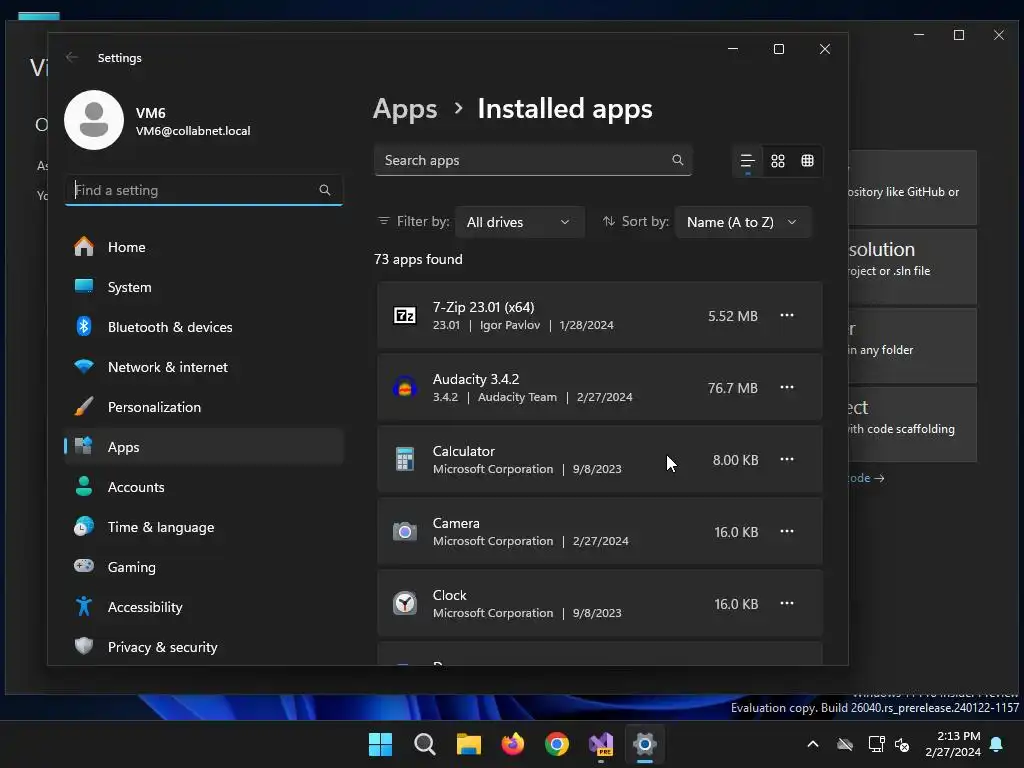The width and height of the screenshot is (1024, 768).
Task: Open more options for Calculator
Action: [x=787, y=459]
